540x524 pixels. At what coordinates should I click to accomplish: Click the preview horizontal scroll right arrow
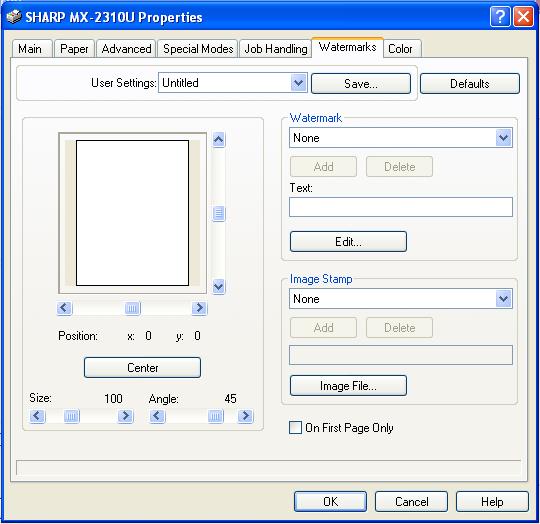click(x=199, y=308)
